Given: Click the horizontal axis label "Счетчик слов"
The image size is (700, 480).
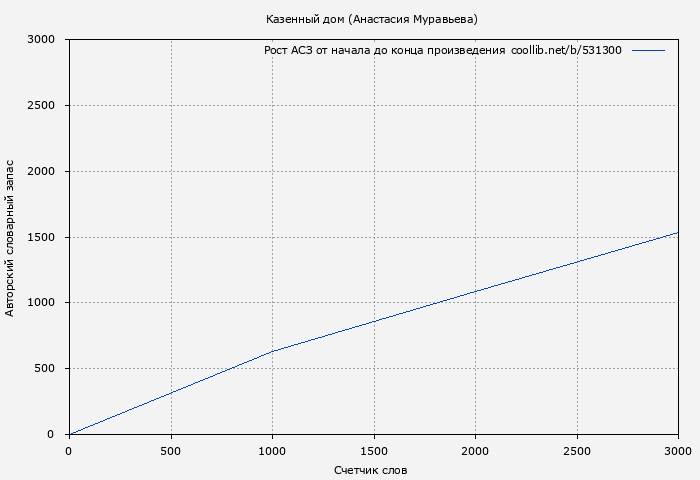Looking at the screenshot, I should click(371, 470).
